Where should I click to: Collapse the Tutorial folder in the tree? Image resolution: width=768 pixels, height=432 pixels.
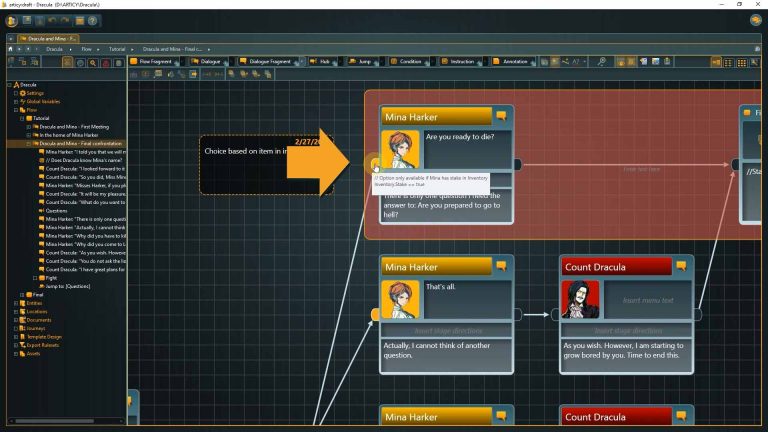tap(23, 118)
